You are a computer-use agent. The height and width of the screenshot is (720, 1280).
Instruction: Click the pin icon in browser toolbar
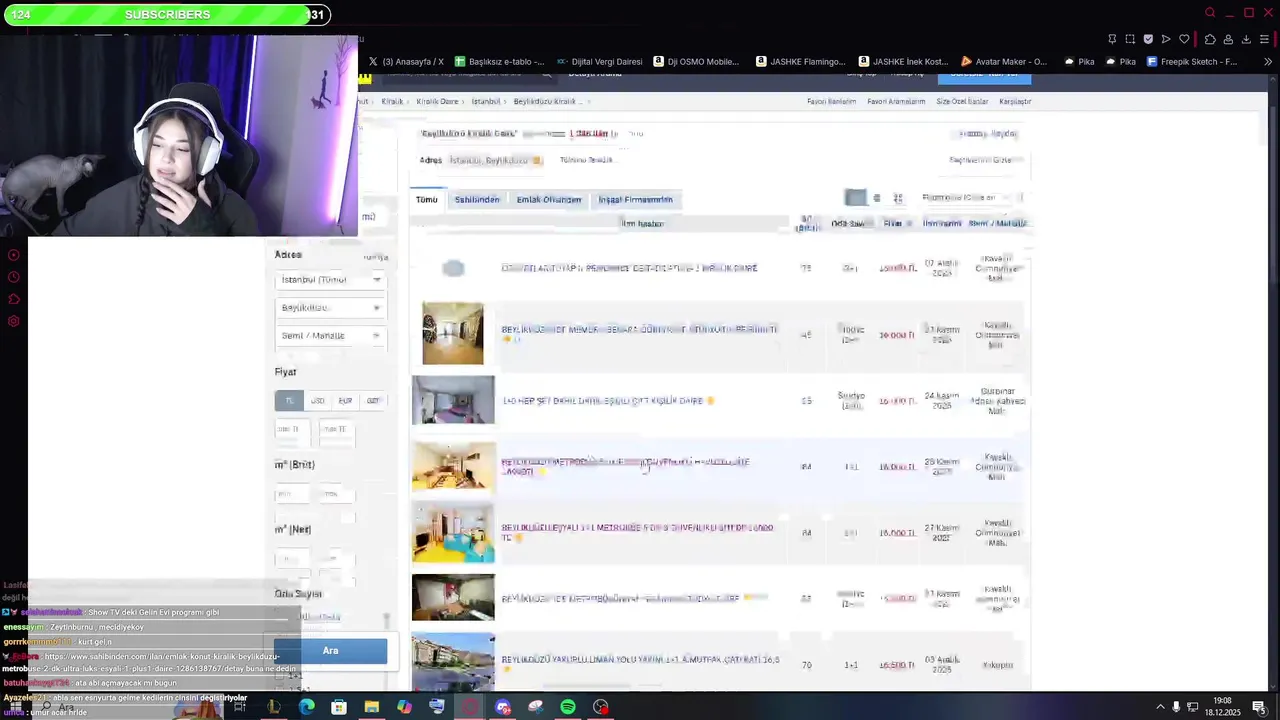coord(1112,39)
